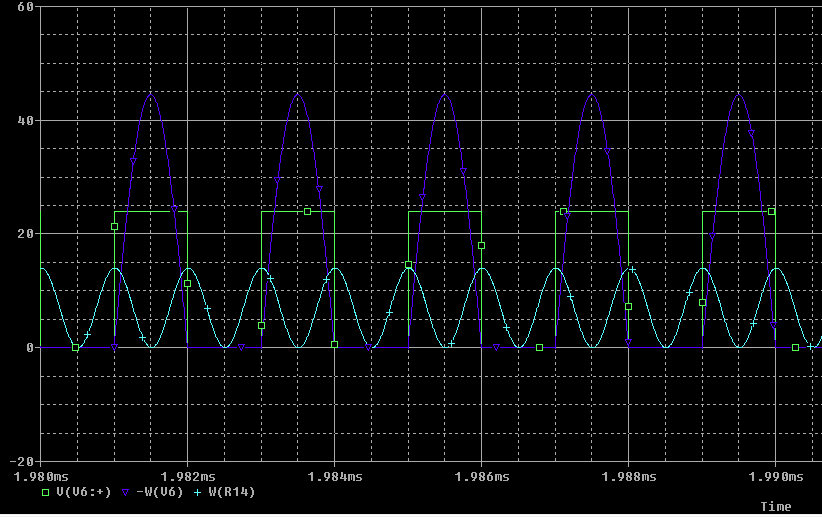Click the cyan plus legend marker for W(R14)

198,492
